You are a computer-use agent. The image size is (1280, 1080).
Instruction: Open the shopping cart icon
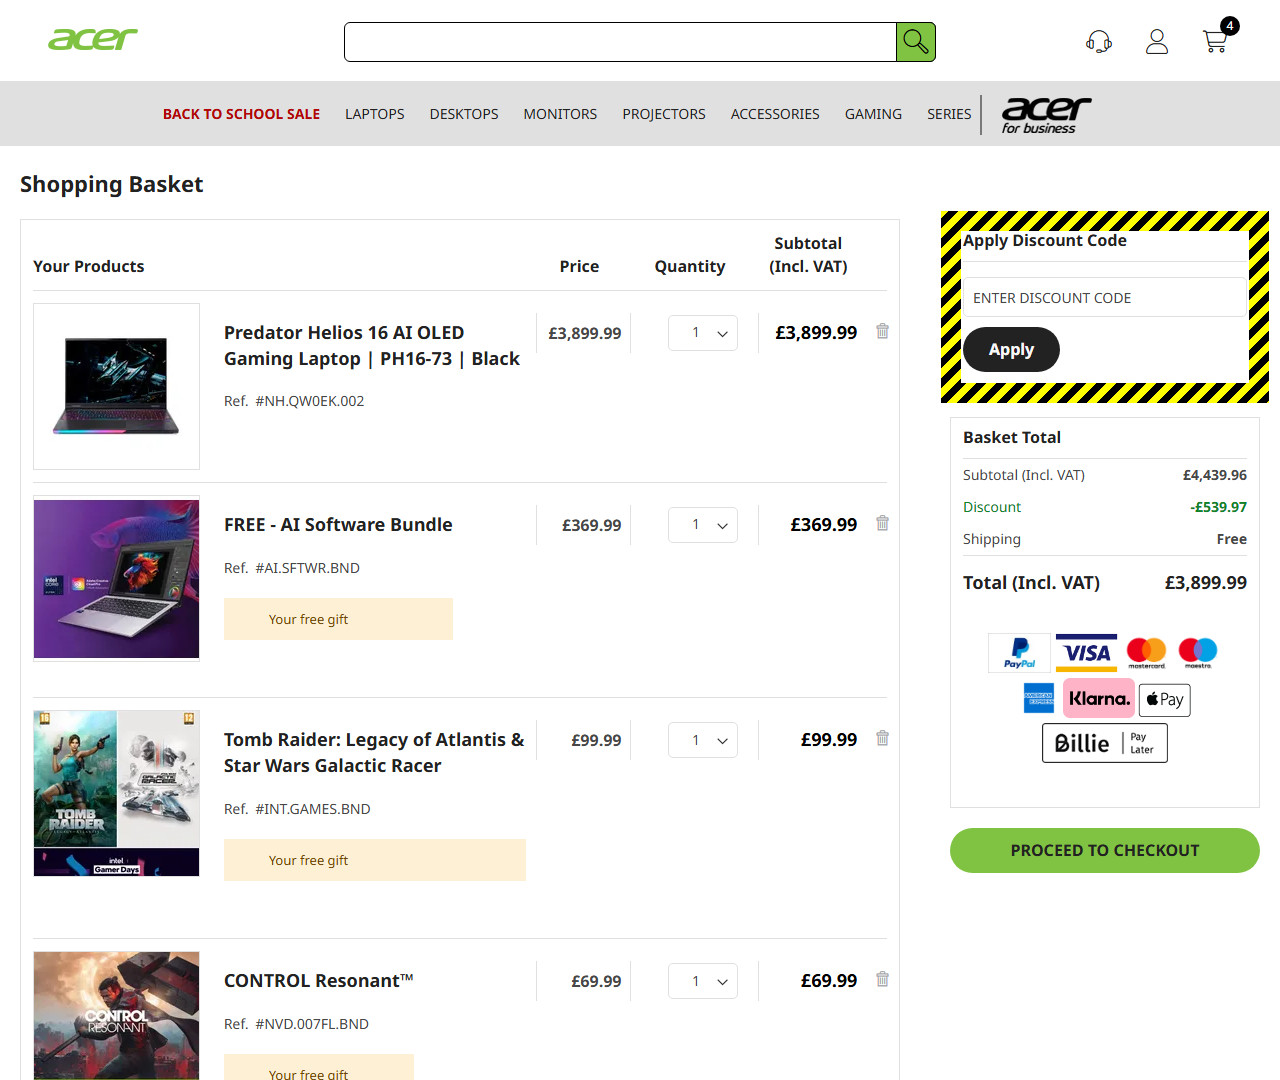coord(1216,41)
